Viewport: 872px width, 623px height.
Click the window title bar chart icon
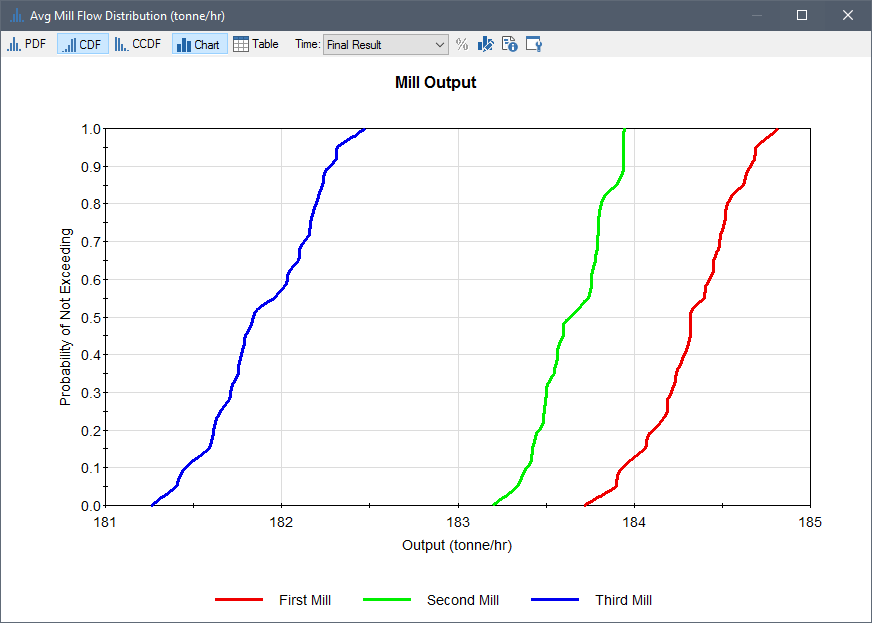point(17,16)
